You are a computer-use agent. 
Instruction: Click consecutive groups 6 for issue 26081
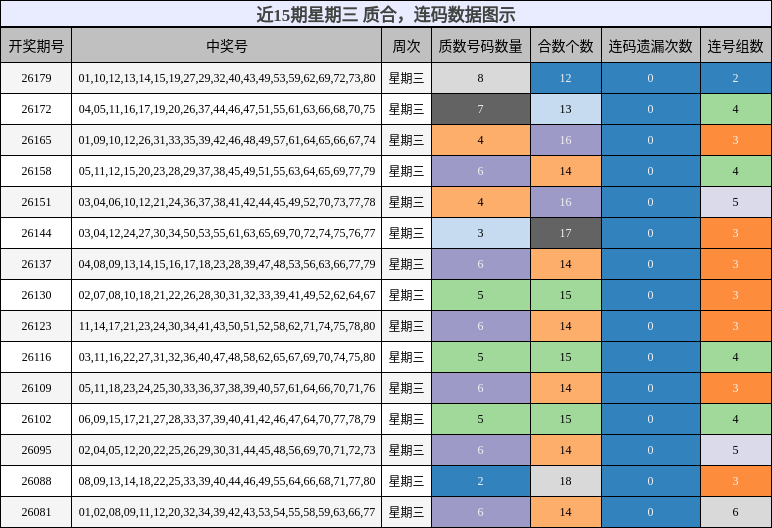pyautogui.click(x=736, y=512)
